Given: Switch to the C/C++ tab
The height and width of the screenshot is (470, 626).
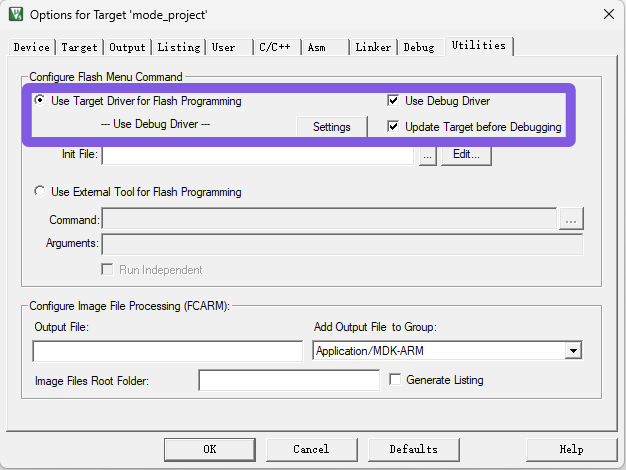Looking at the screenshot, I should (277, 47).
